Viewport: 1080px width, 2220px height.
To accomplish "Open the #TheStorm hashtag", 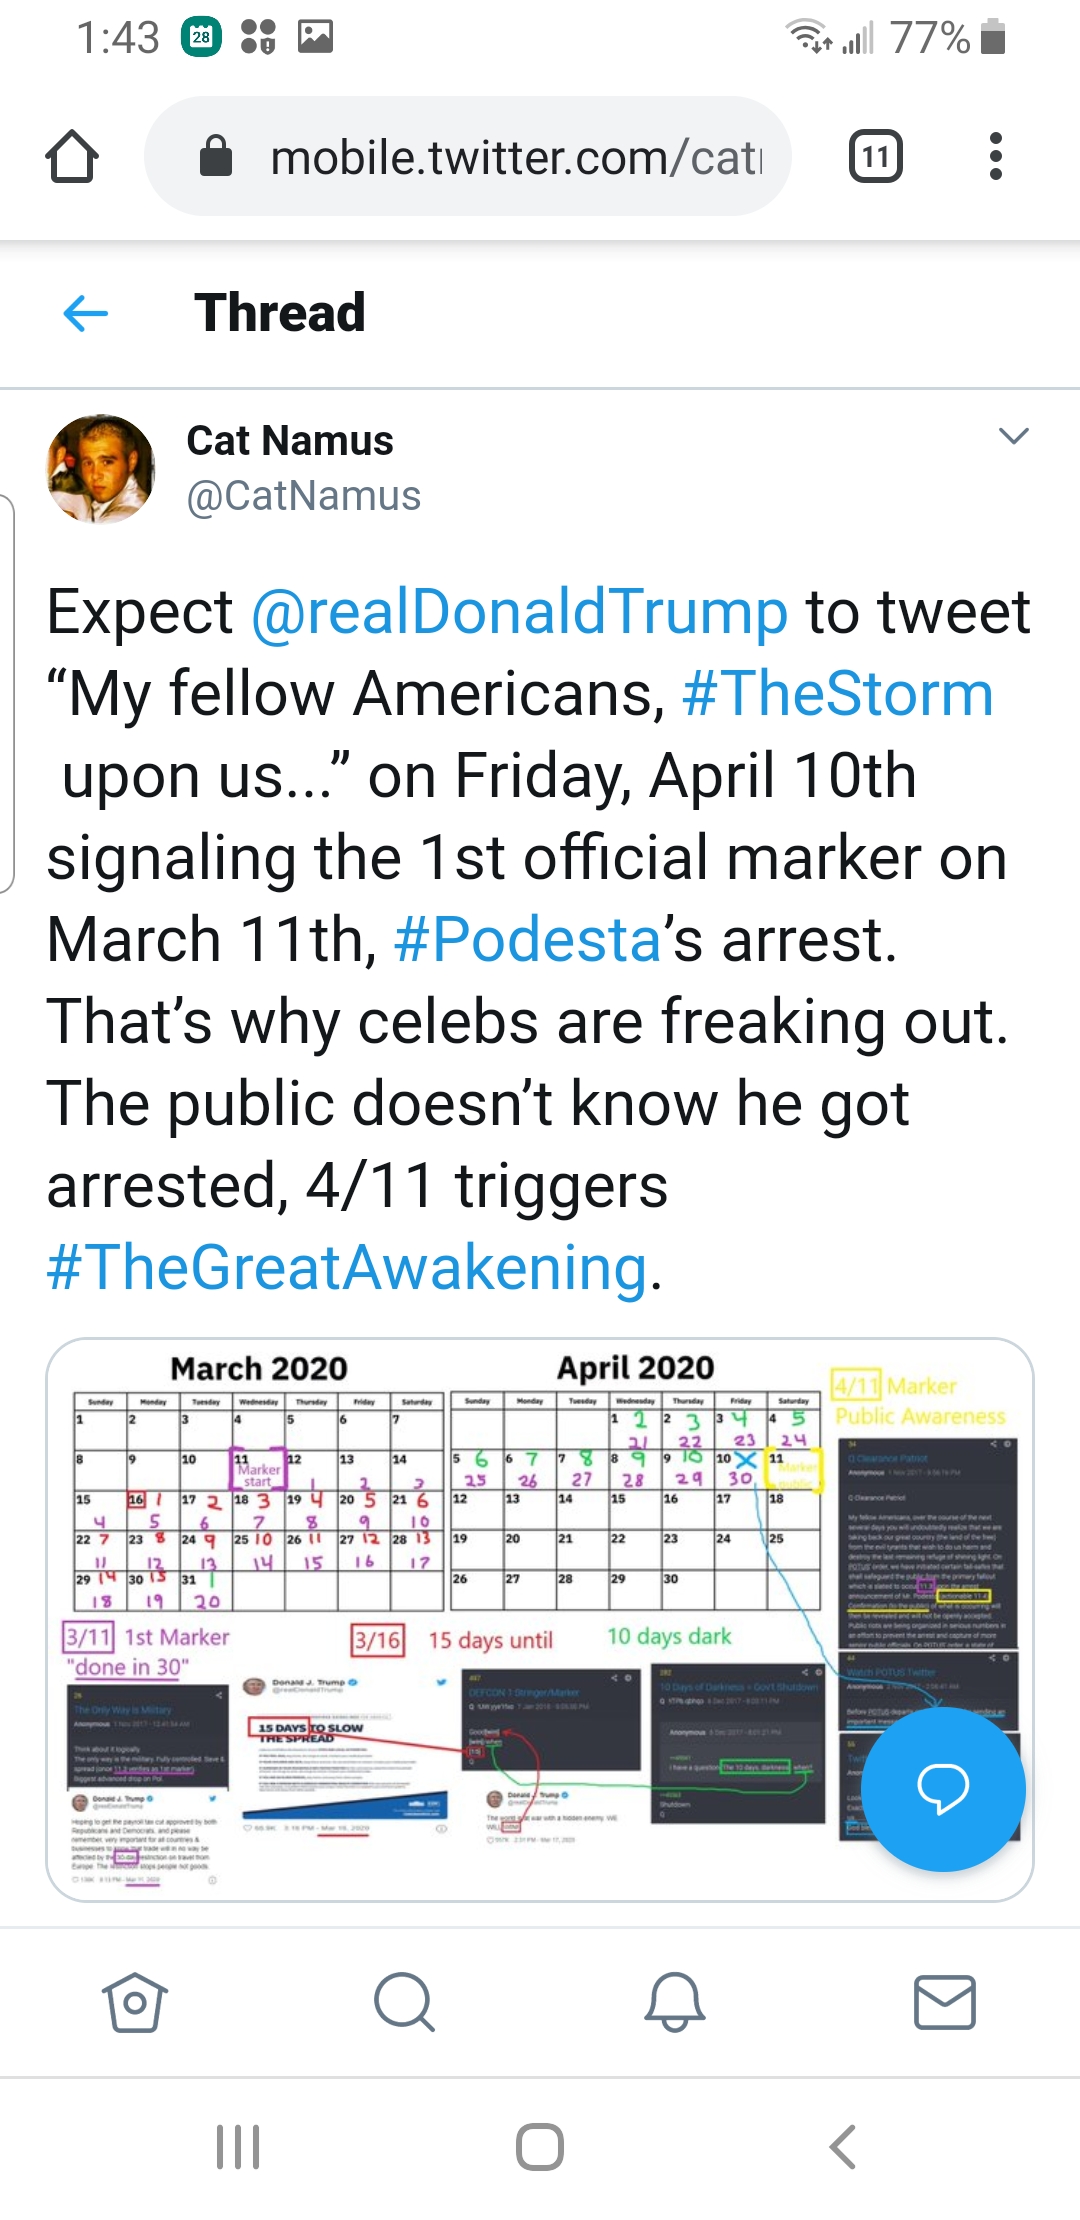I will [837, 694].
